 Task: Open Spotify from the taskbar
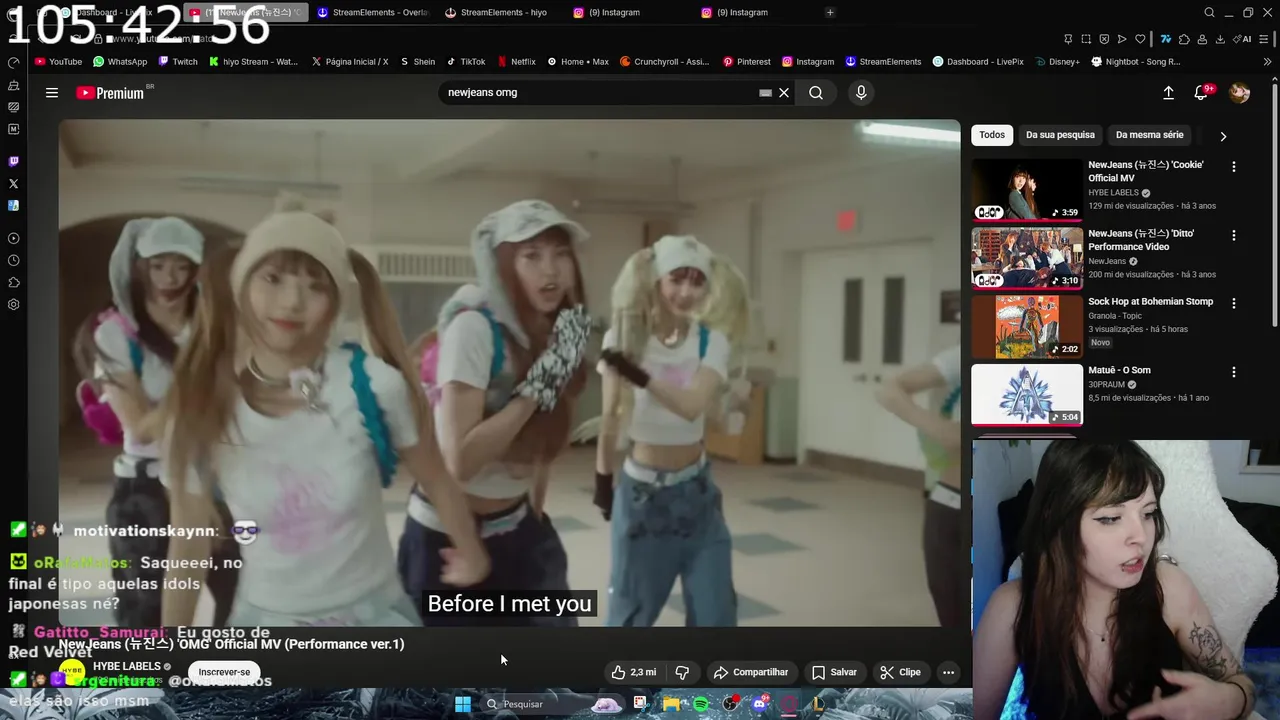coord(701,704)
